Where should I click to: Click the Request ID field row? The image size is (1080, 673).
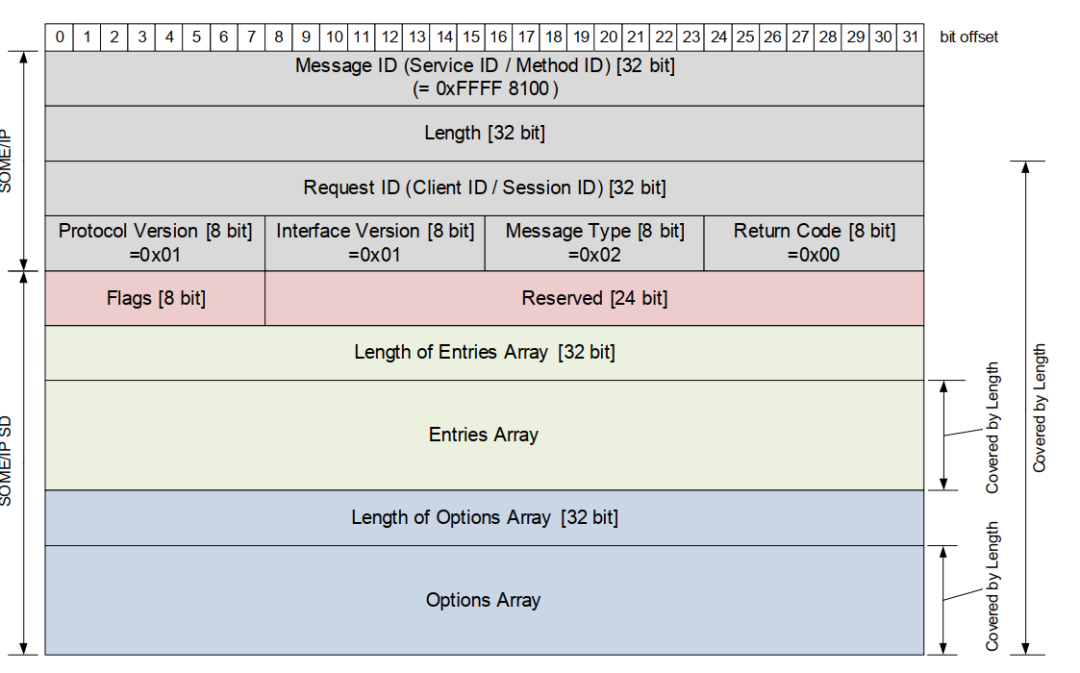click(x=484, y=188)
